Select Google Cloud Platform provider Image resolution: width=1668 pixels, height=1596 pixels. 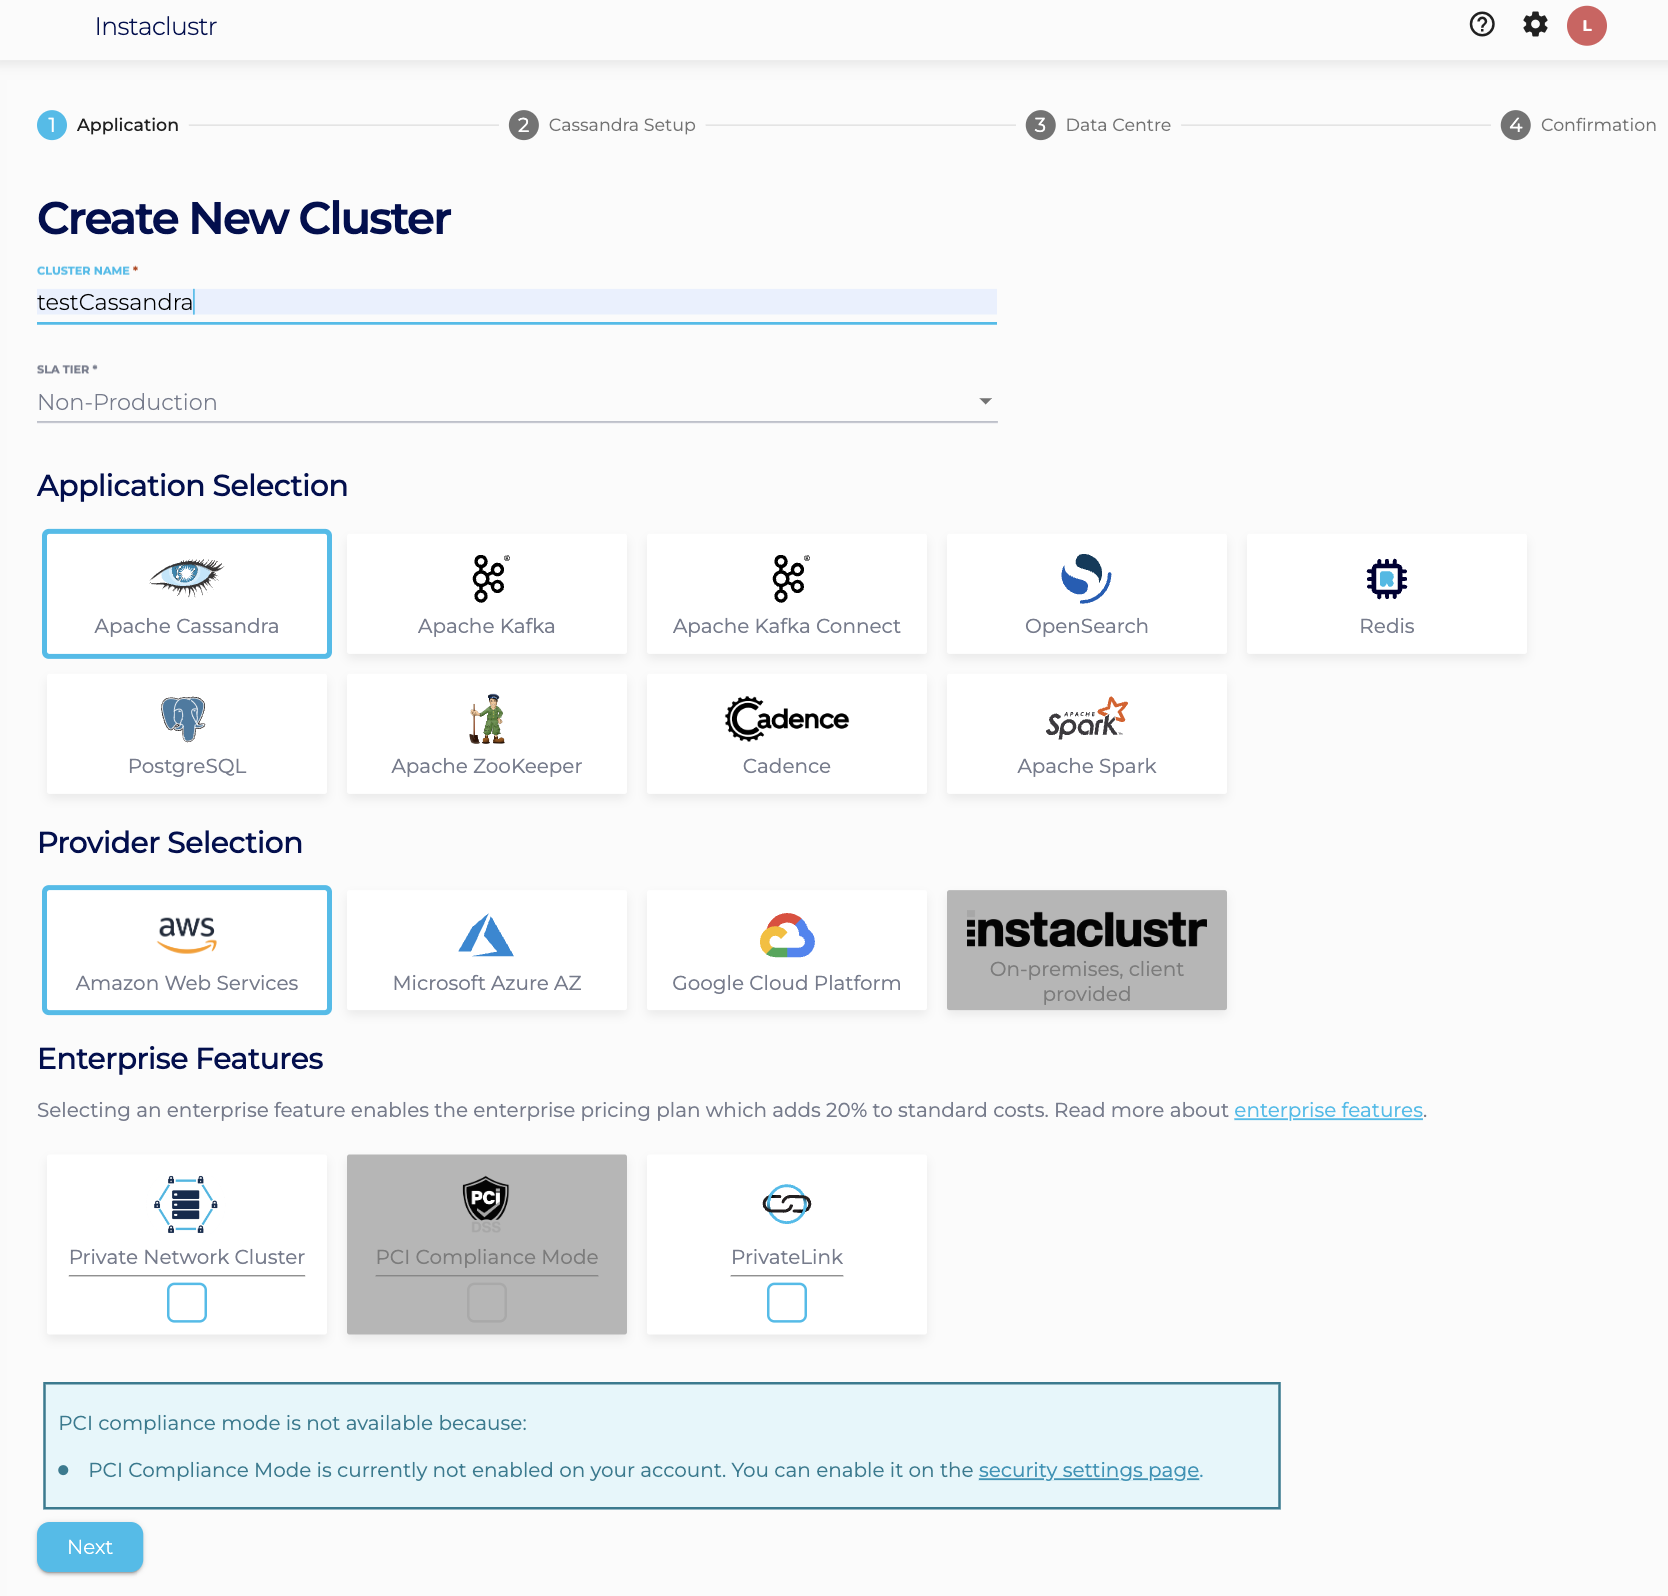(786, 950)
